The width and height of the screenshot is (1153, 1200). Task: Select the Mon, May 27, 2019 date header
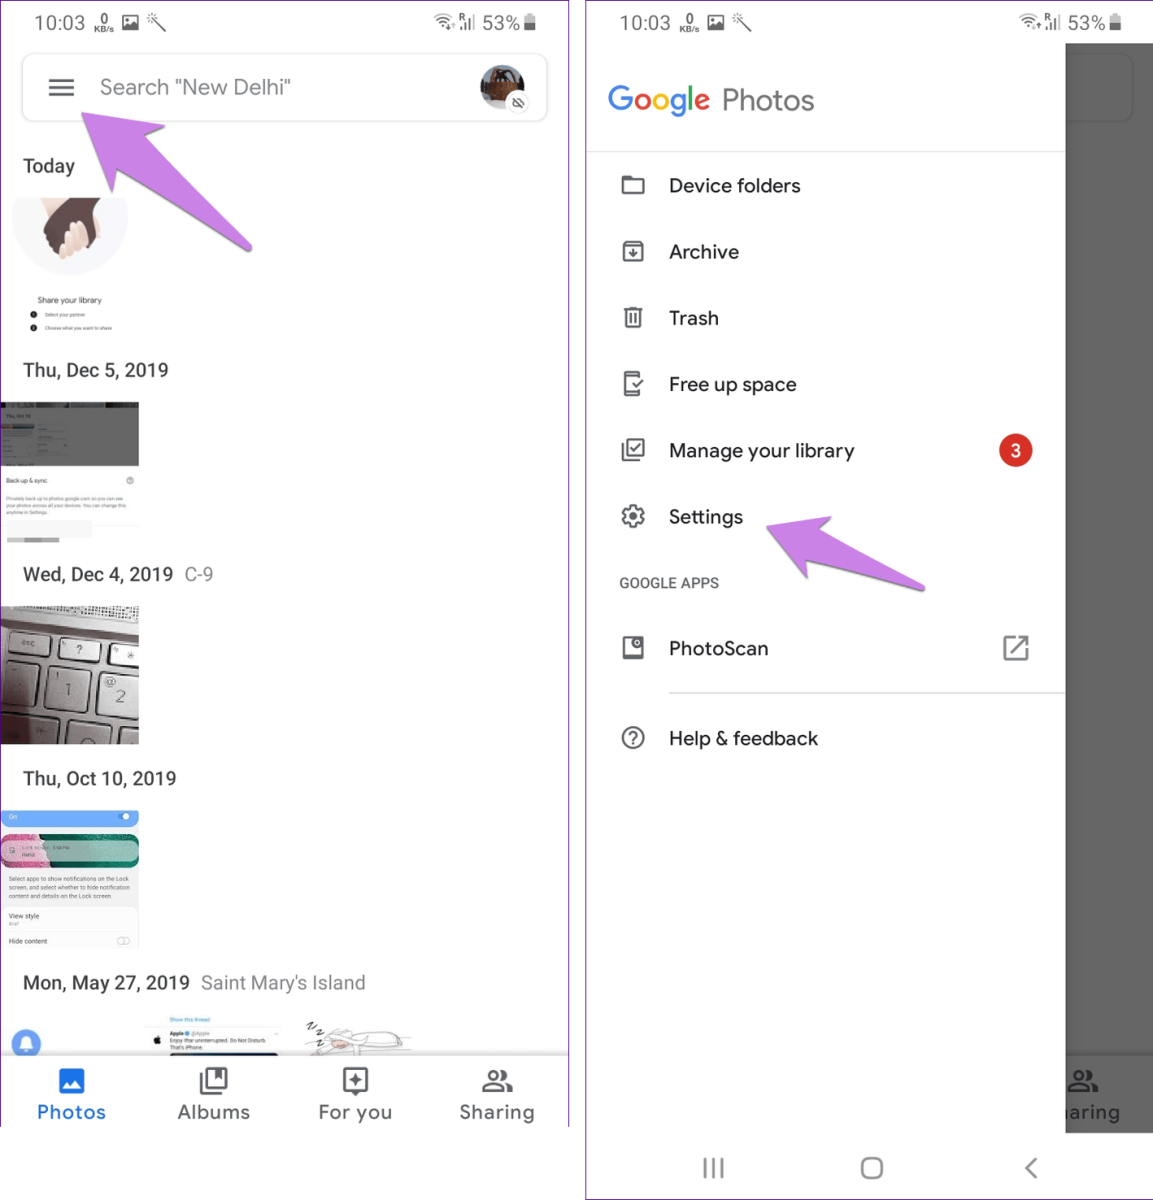click(x=106, y=983)
